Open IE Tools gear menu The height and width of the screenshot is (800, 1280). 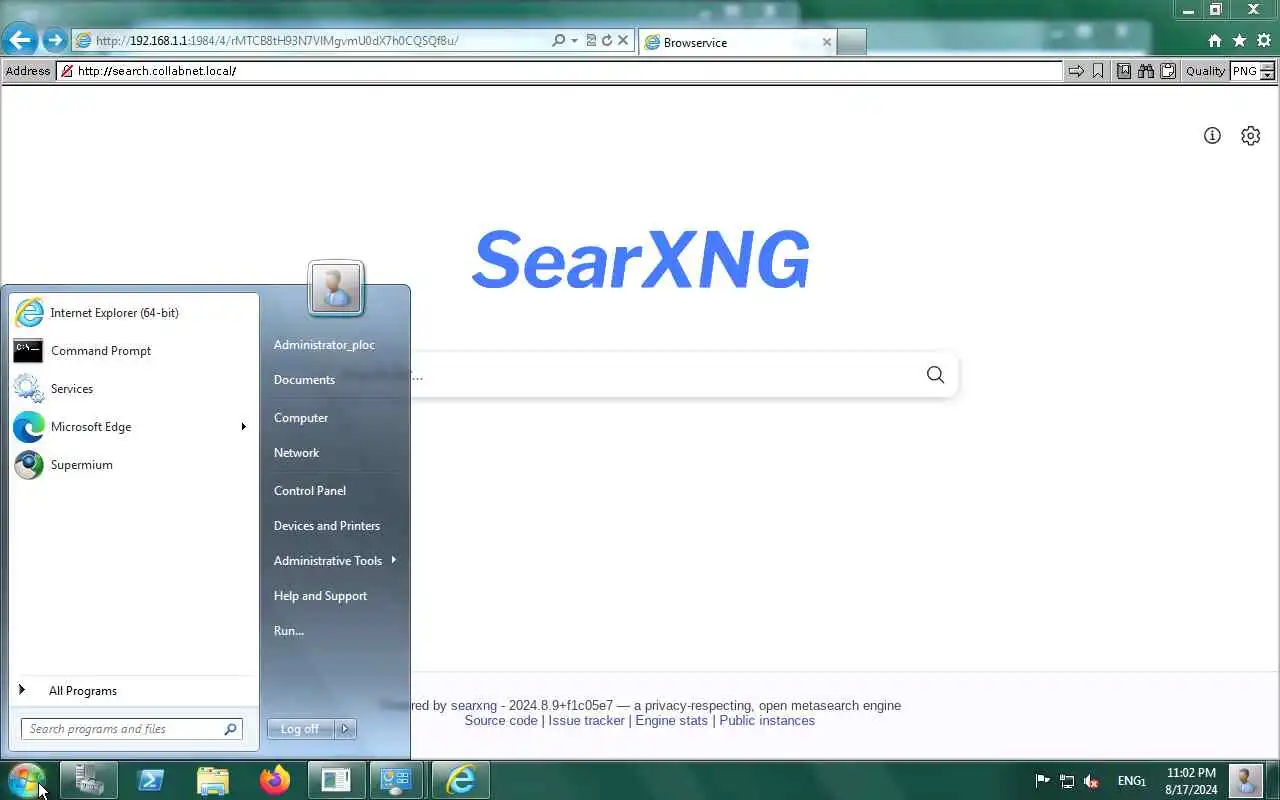coord(1264,41)
